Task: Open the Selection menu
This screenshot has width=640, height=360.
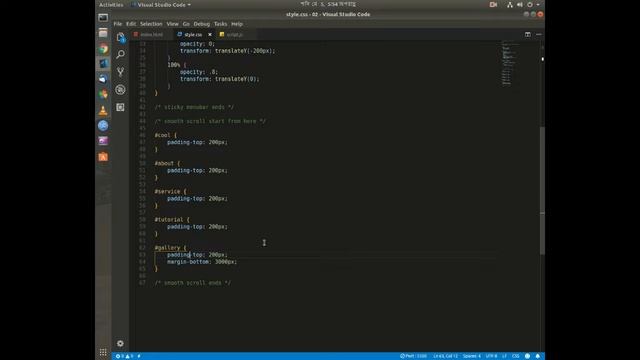Action: [x=151, y=24]
